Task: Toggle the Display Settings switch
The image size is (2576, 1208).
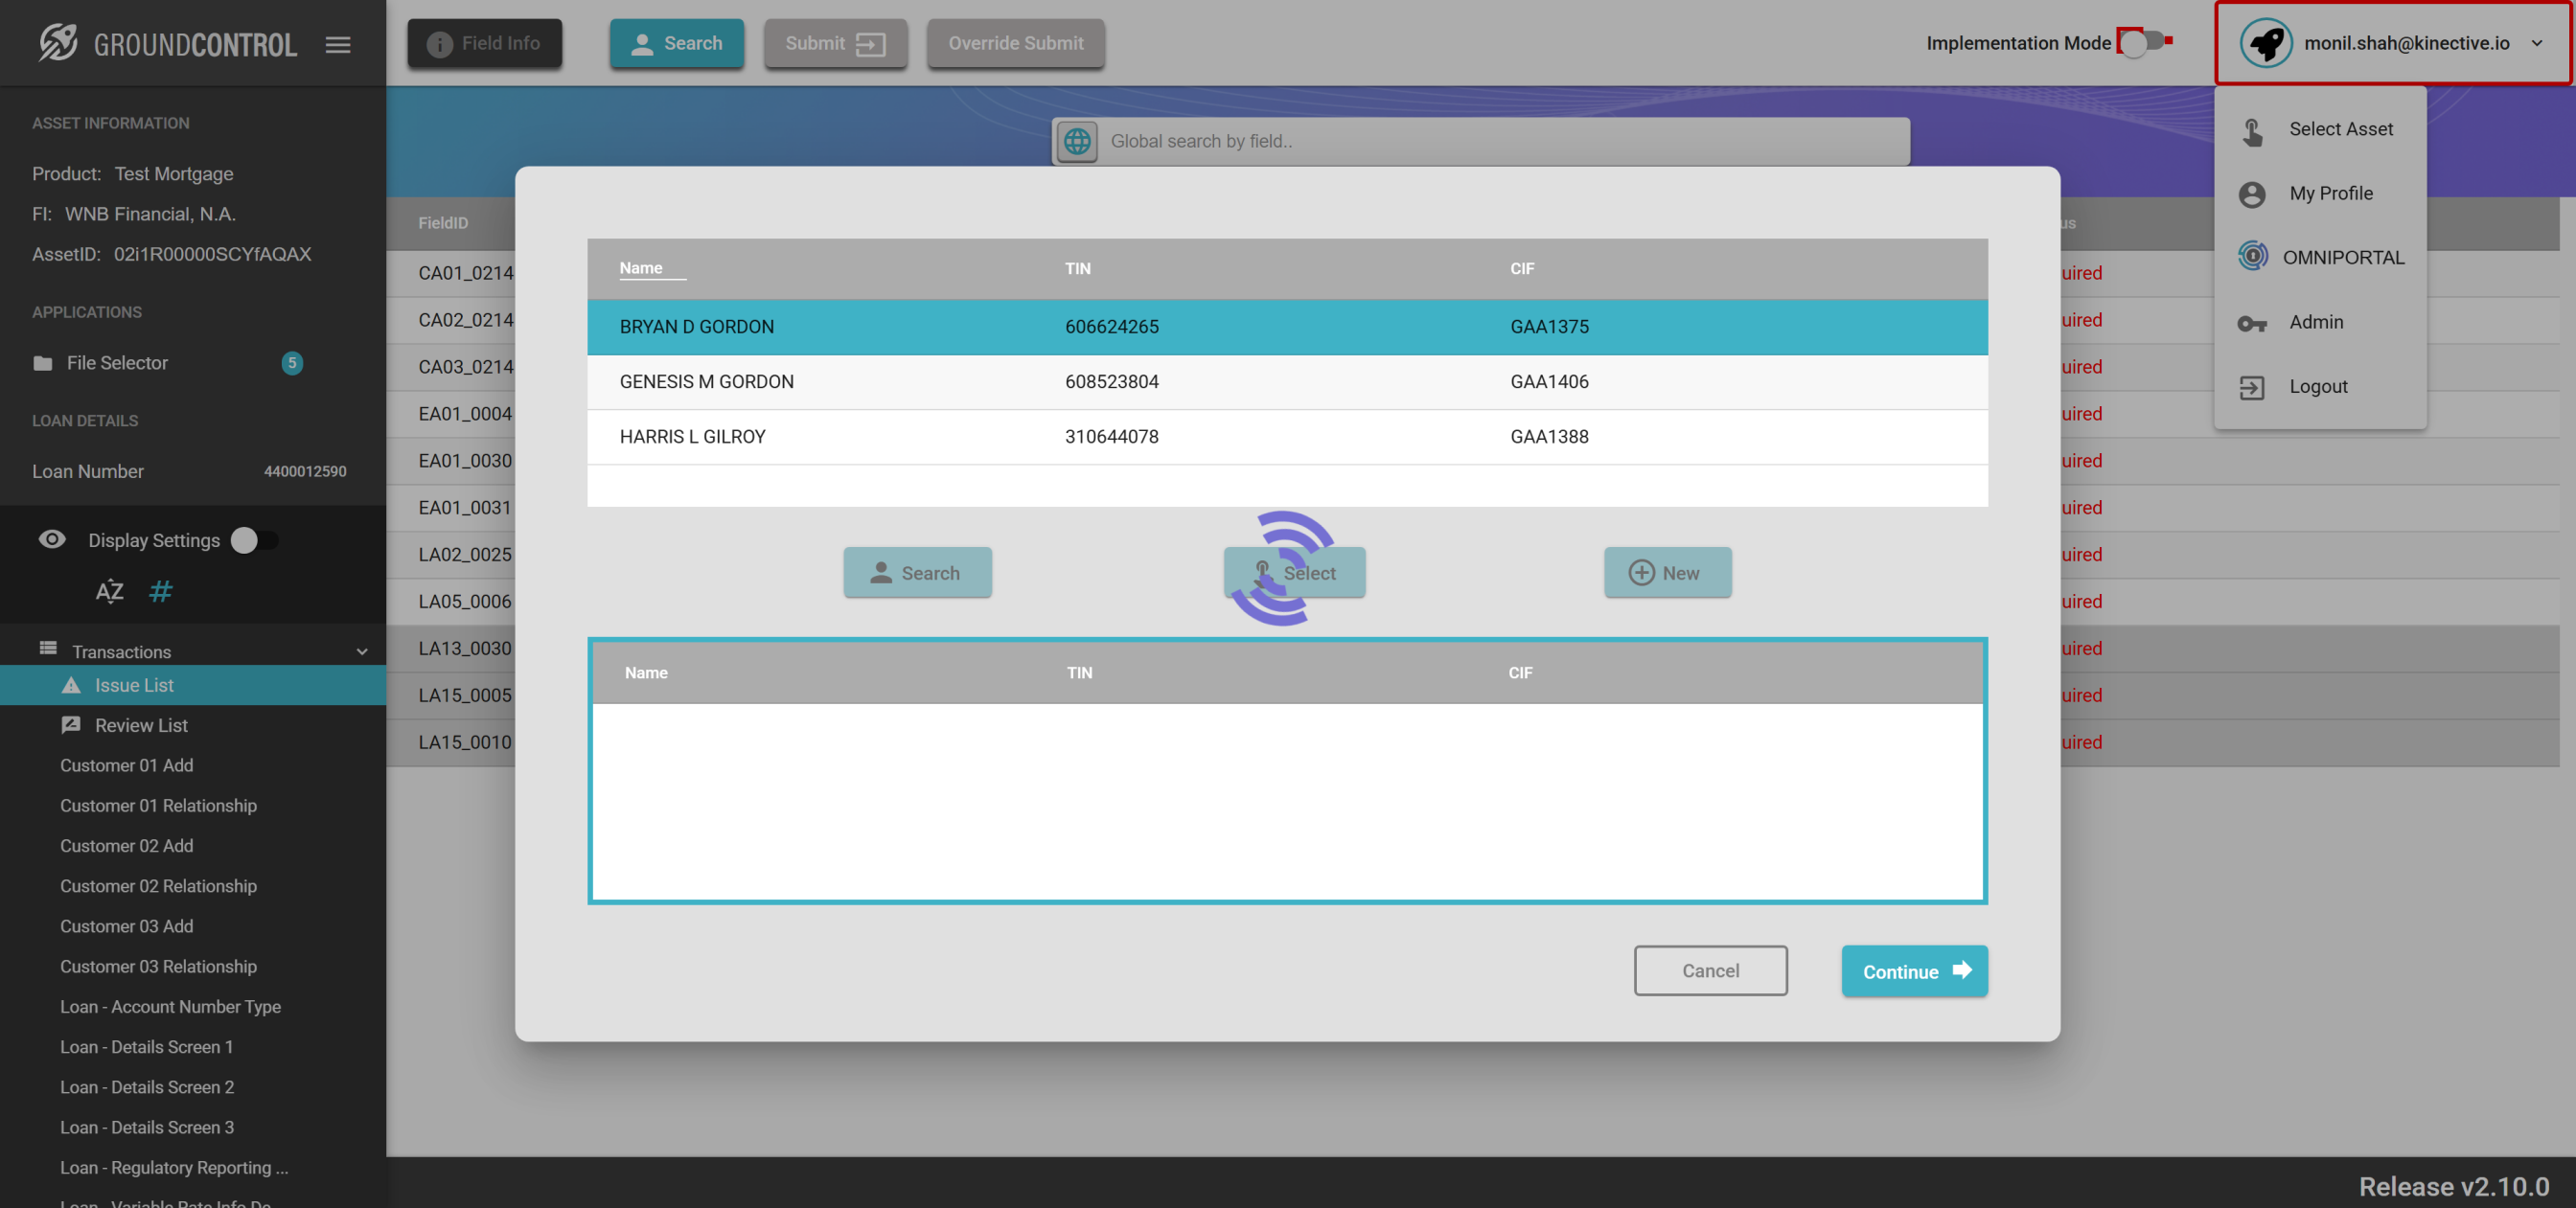Action: [x=254, y=540]
